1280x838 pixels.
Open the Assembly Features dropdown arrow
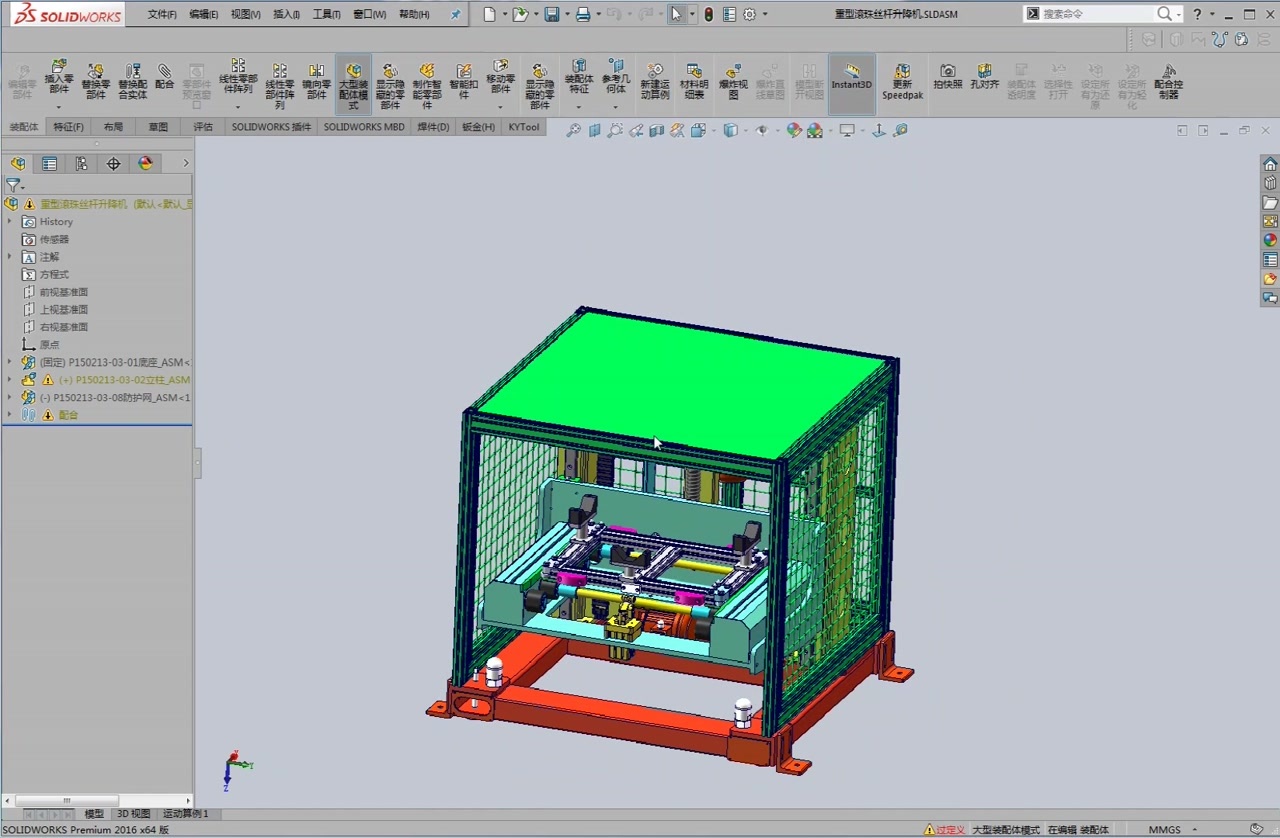(x=579, y=107)
